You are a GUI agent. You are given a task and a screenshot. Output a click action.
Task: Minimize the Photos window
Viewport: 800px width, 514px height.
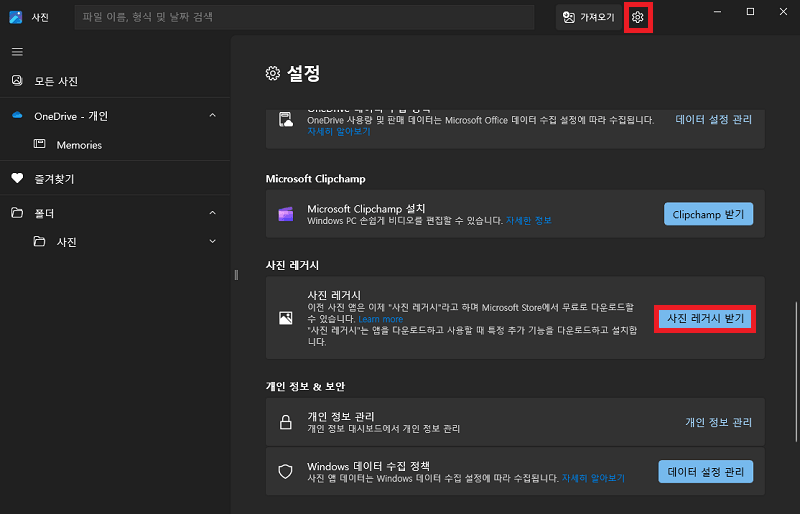pos(717,11)
